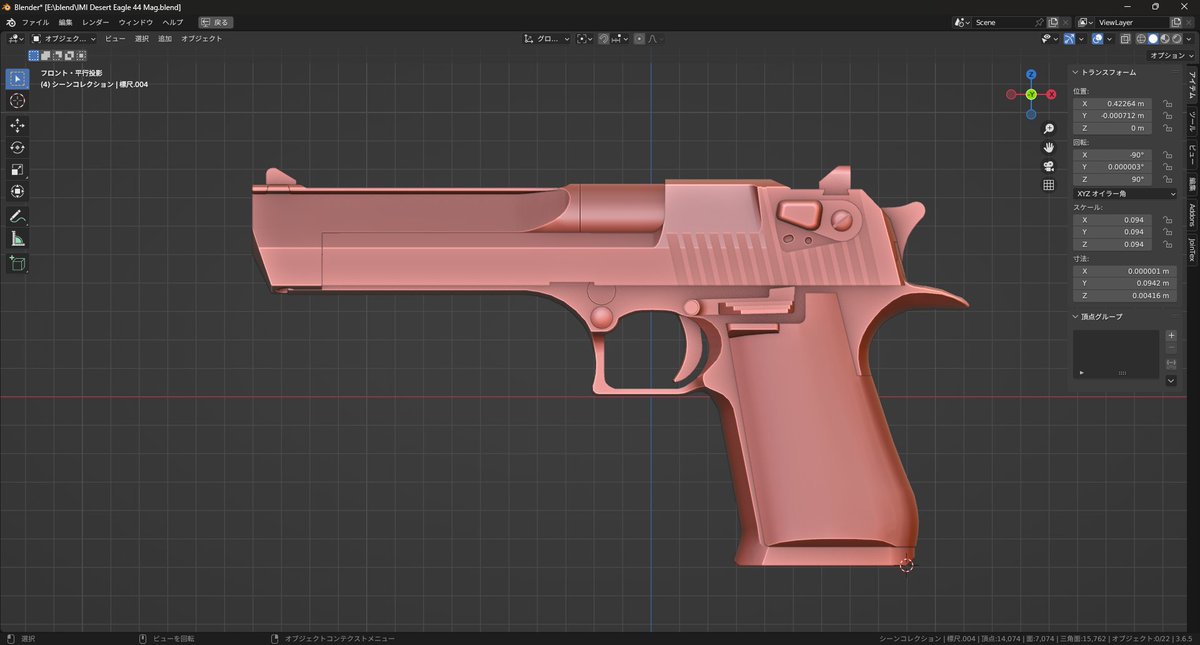Screen dimensions: 1200x645
Task: Toggle lock on location Z
Action: 1168,128
